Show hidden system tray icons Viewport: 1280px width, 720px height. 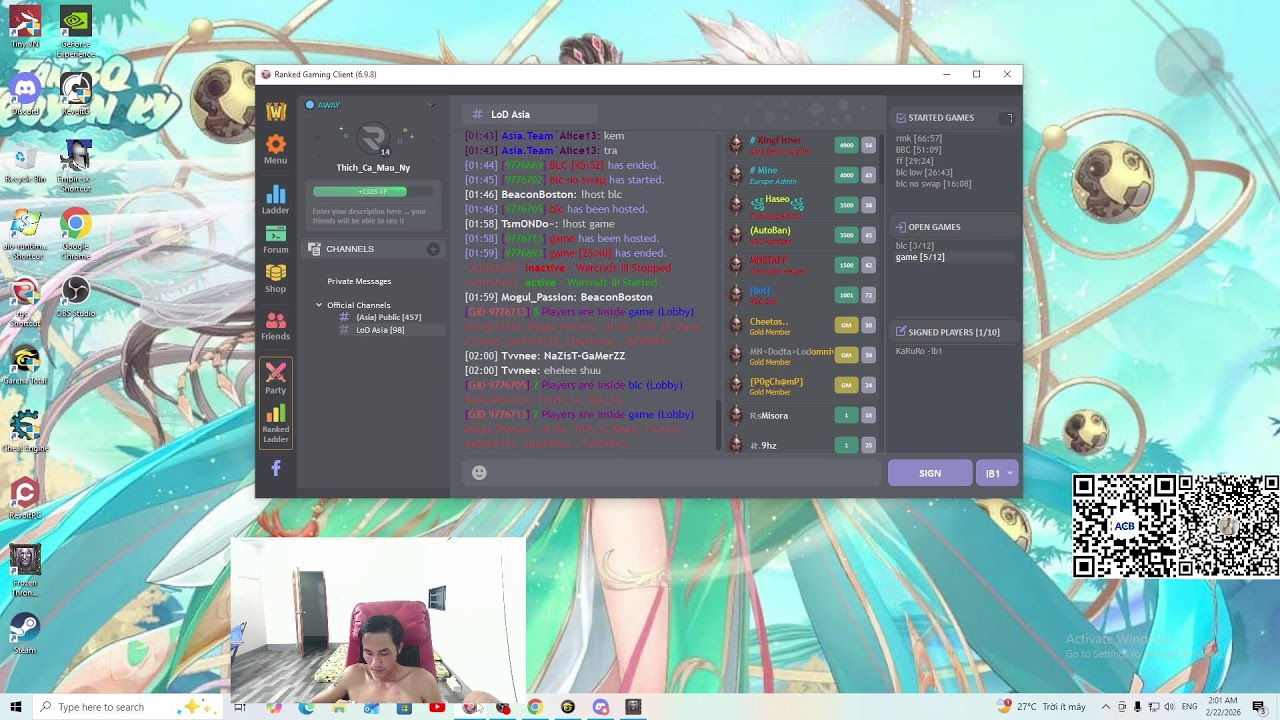(1105, 707)
